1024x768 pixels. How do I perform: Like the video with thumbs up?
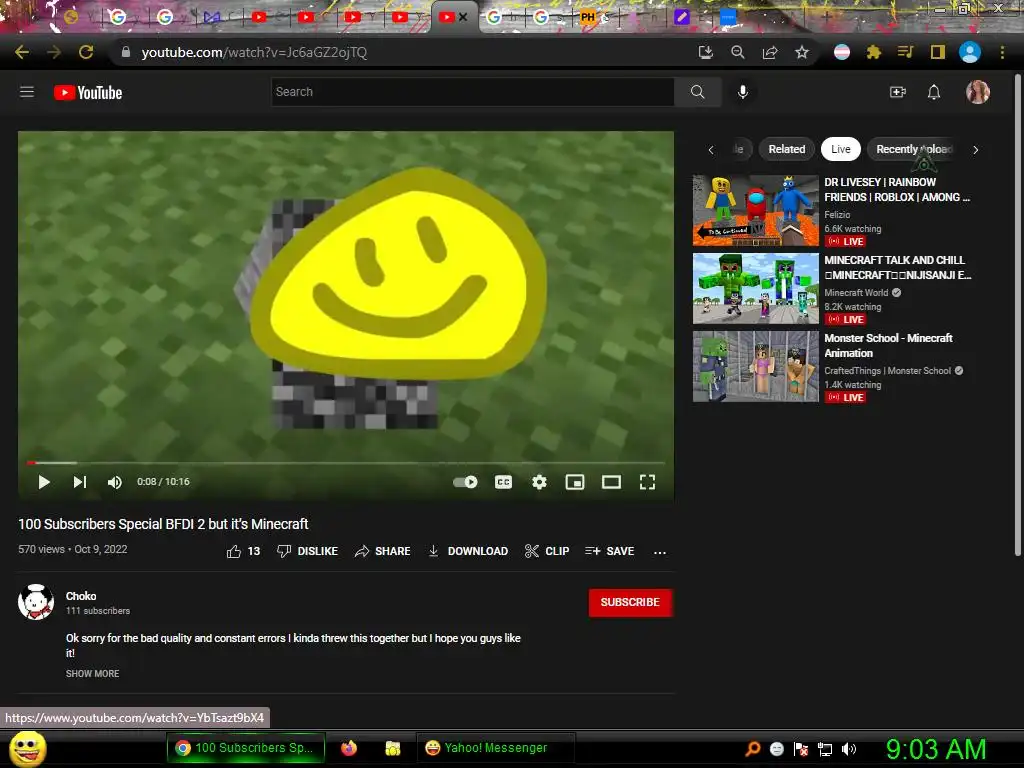(243, 551)
